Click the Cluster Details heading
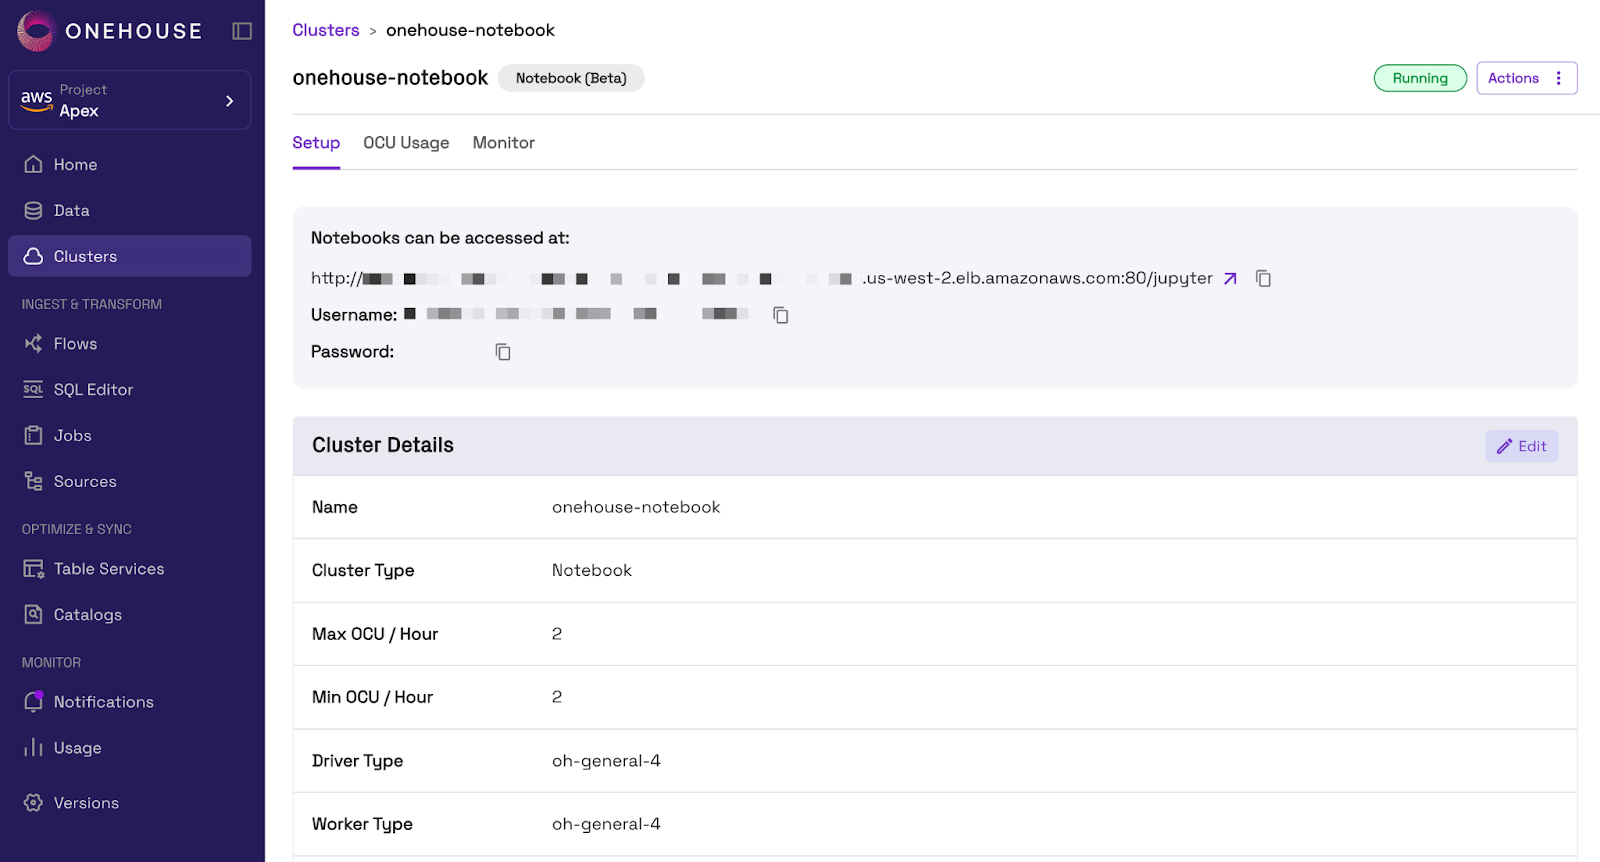The width and height of the screenshot is (1600, 862). tap(383, 445)
